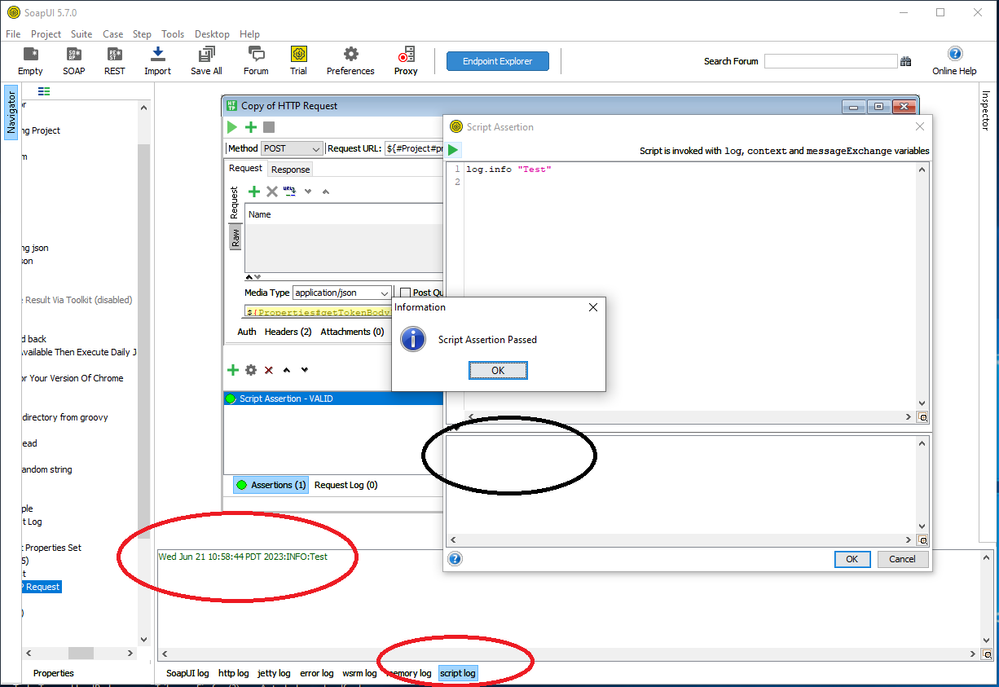Open the Auth tab
999x687 pixels.
247,332
